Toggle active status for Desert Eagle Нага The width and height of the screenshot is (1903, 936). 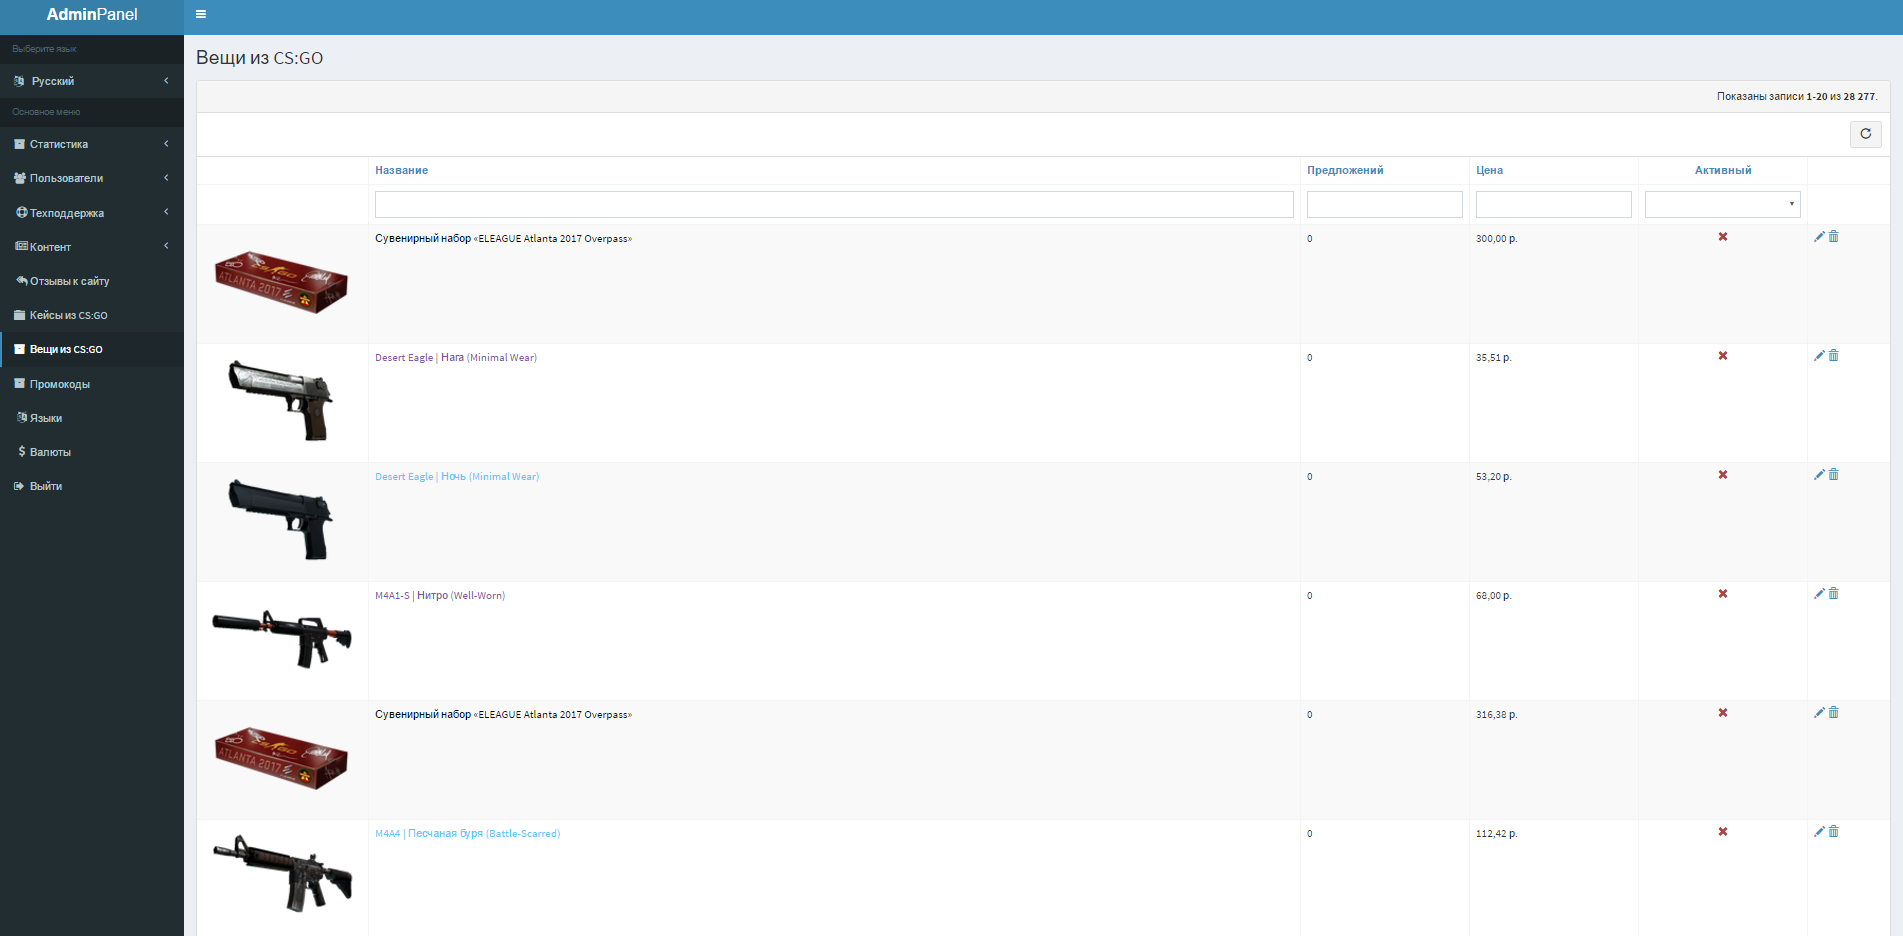1723,356
